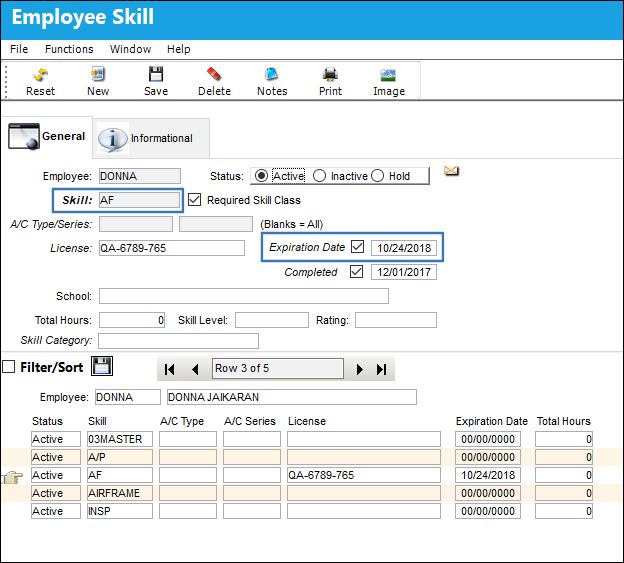Open the File menu
The image size is (624, 563).
point(19,49)
